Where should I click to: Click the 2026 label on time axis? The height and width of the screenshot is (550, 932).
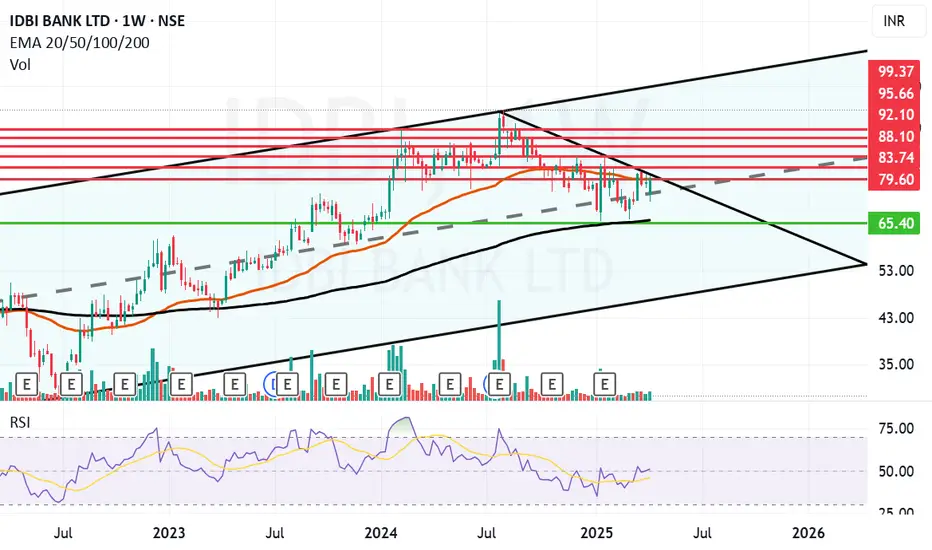(x=808, y=533)
